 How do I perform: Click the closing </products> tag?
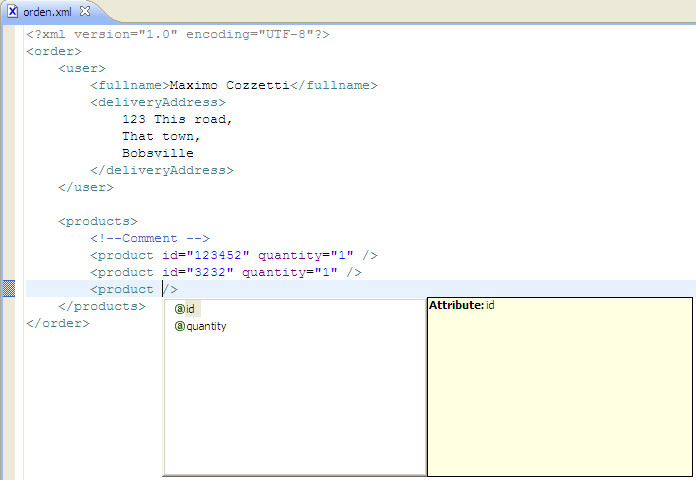coord(102,306)
